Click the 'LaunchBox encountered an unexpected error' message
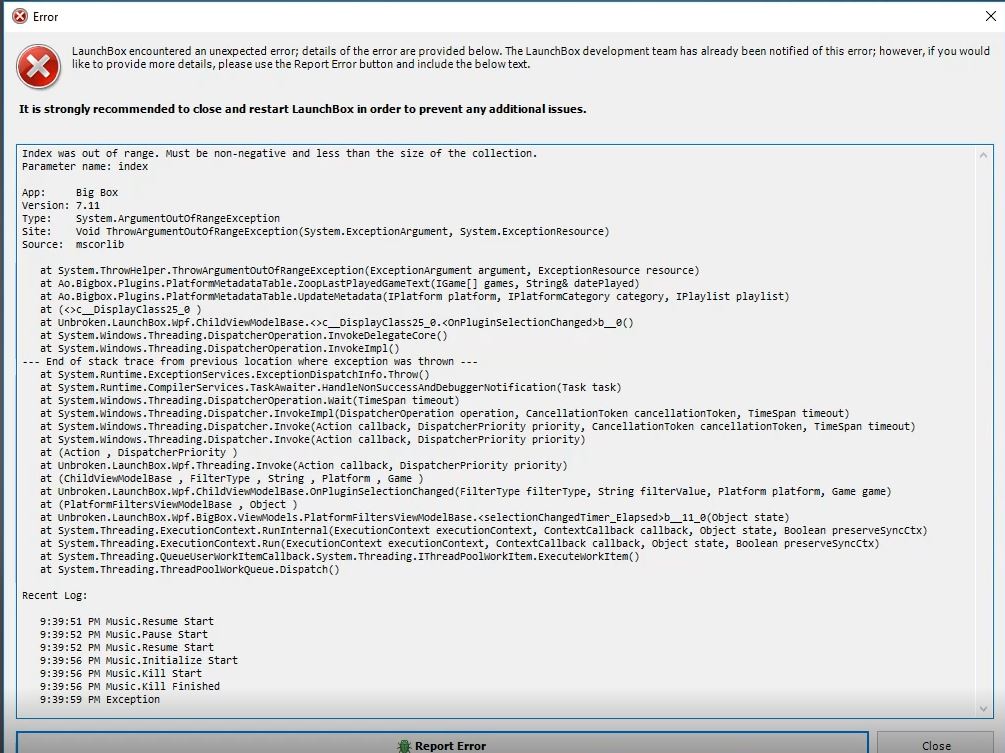This screenshot has width=1005, height=753. (x=531, y=57)
